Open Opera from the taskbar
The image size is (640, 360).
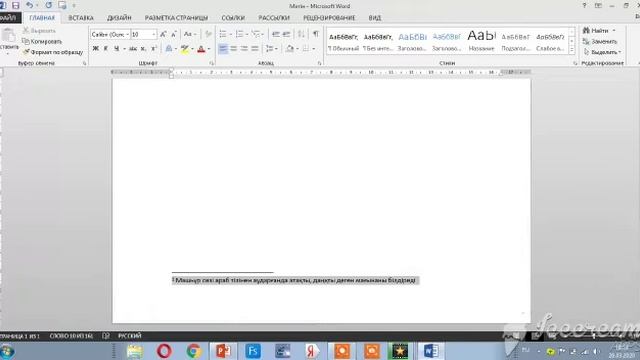coord(164,351)
